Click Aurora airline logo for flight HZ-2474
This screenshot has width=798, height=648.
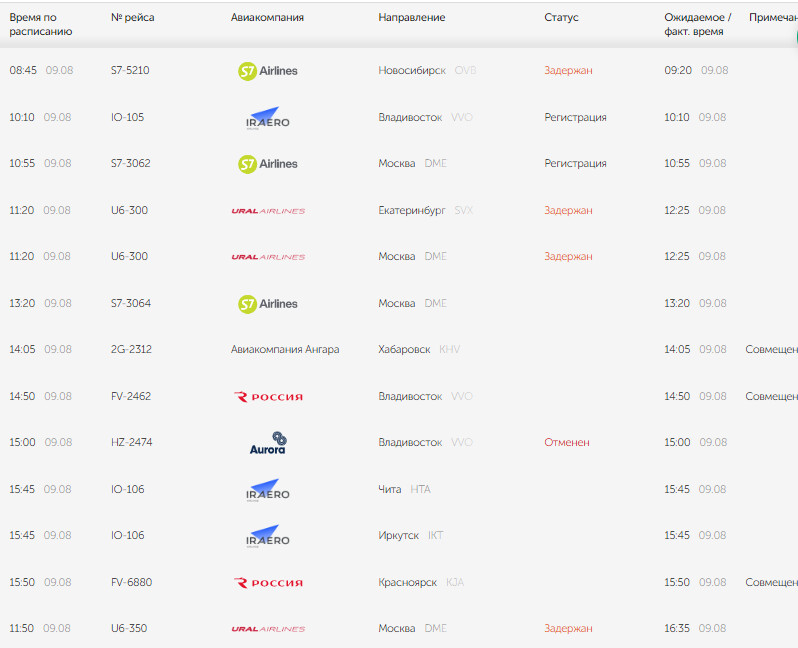(268, 442)
